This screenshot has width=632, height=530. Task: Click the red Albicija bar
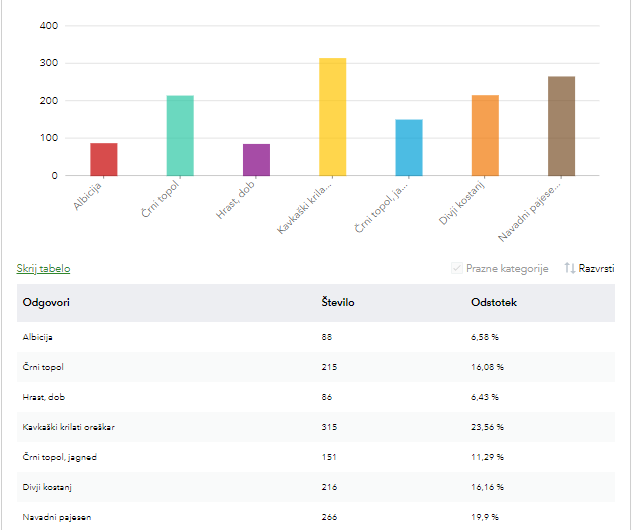(104, 159)
